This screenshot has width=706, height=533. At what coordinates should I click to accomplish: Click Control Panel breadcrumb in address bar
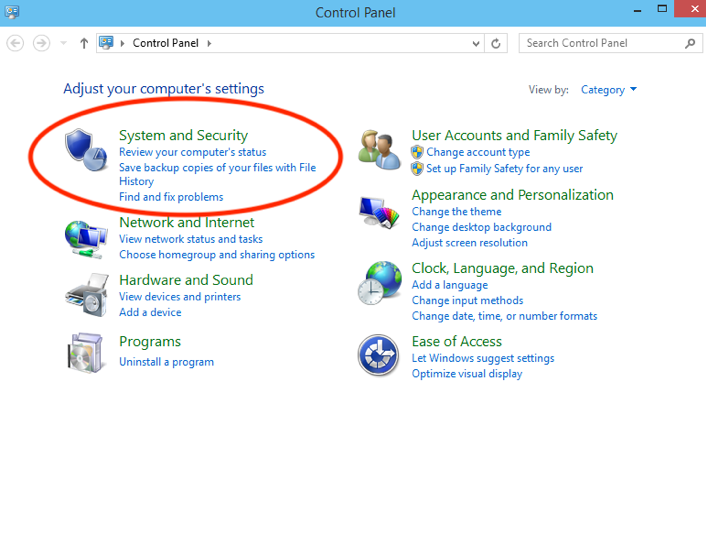pyautogui.click(x=165, y=43)
